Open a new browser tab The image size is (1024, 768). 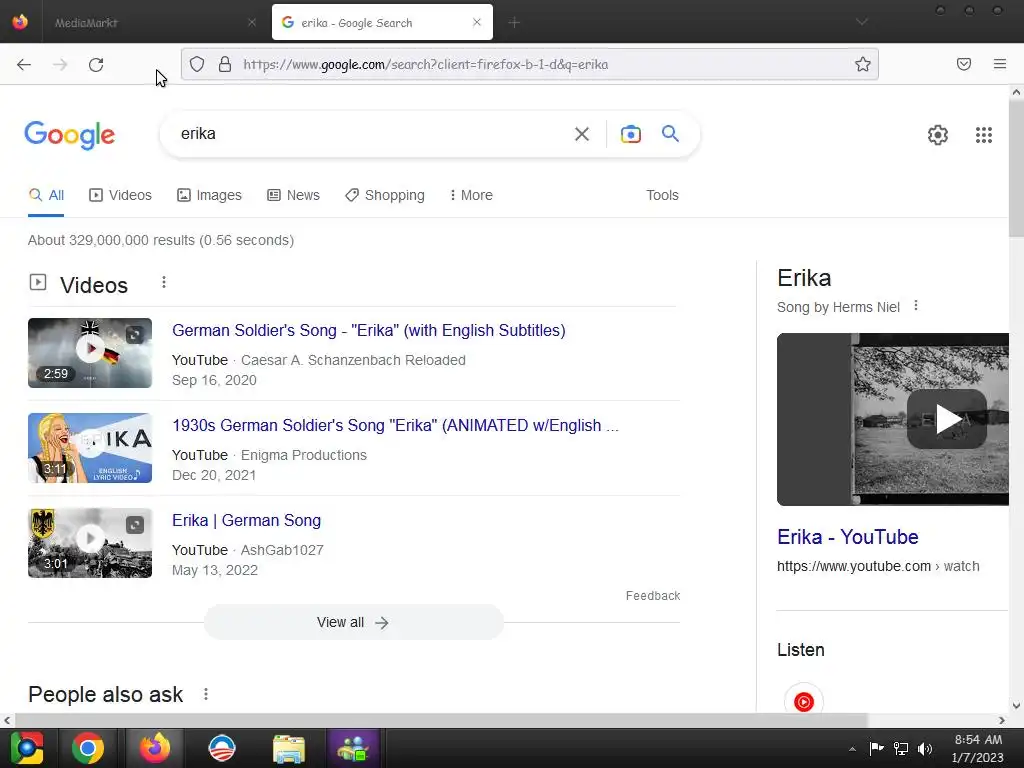point(514,23)
